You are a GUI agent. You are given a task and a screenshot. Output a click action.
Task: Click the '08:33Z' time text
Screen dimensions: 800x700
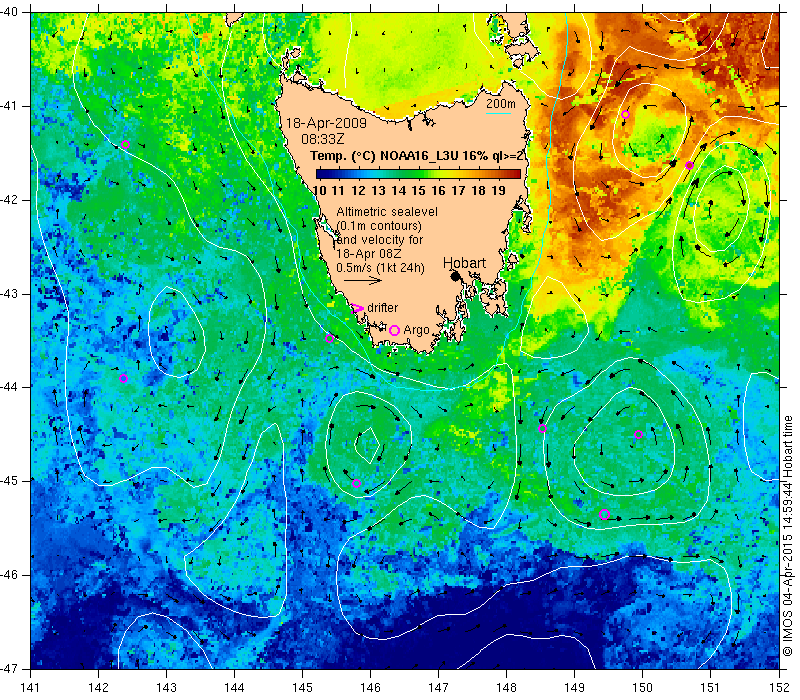(x=322, y=139)
